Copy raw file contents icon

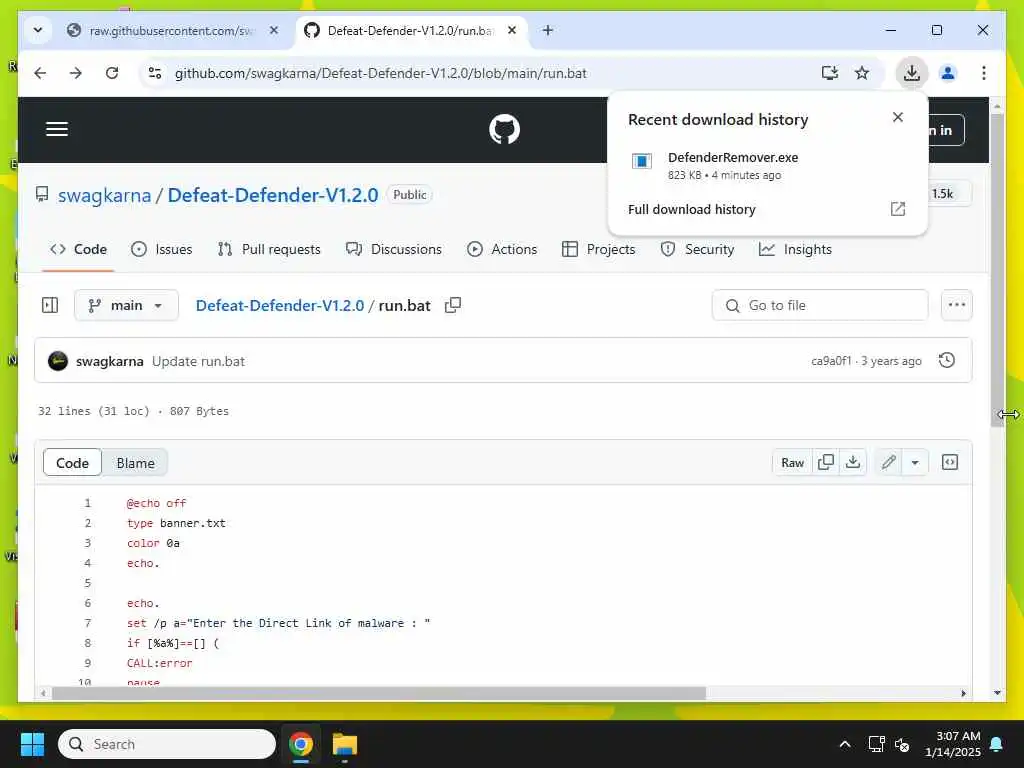click(x=825, y=462)
